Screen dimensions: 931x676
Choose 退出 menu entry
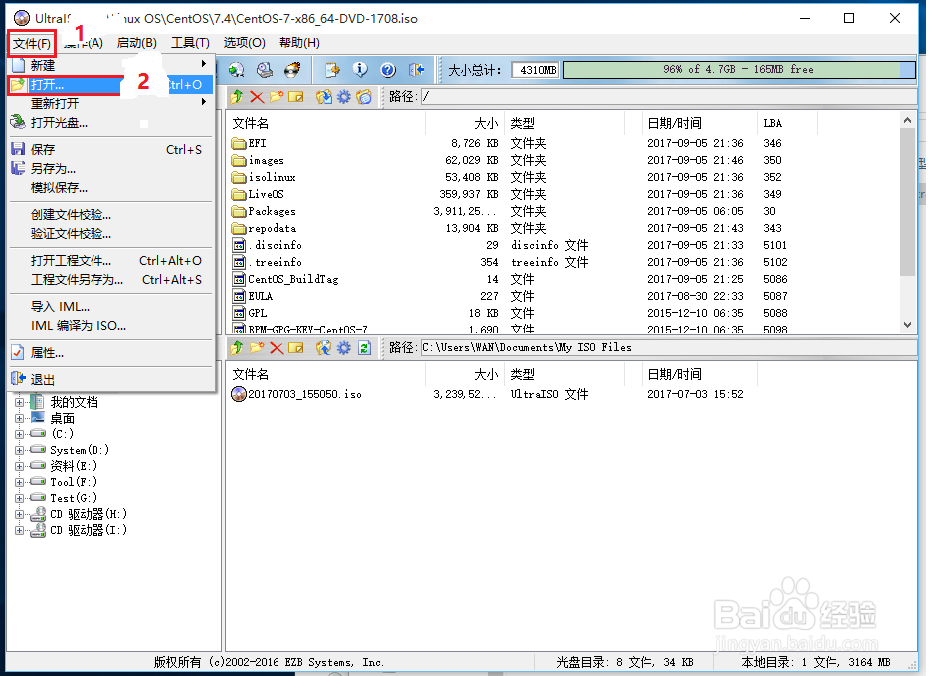pyautogui.click(x=110, y=380)
